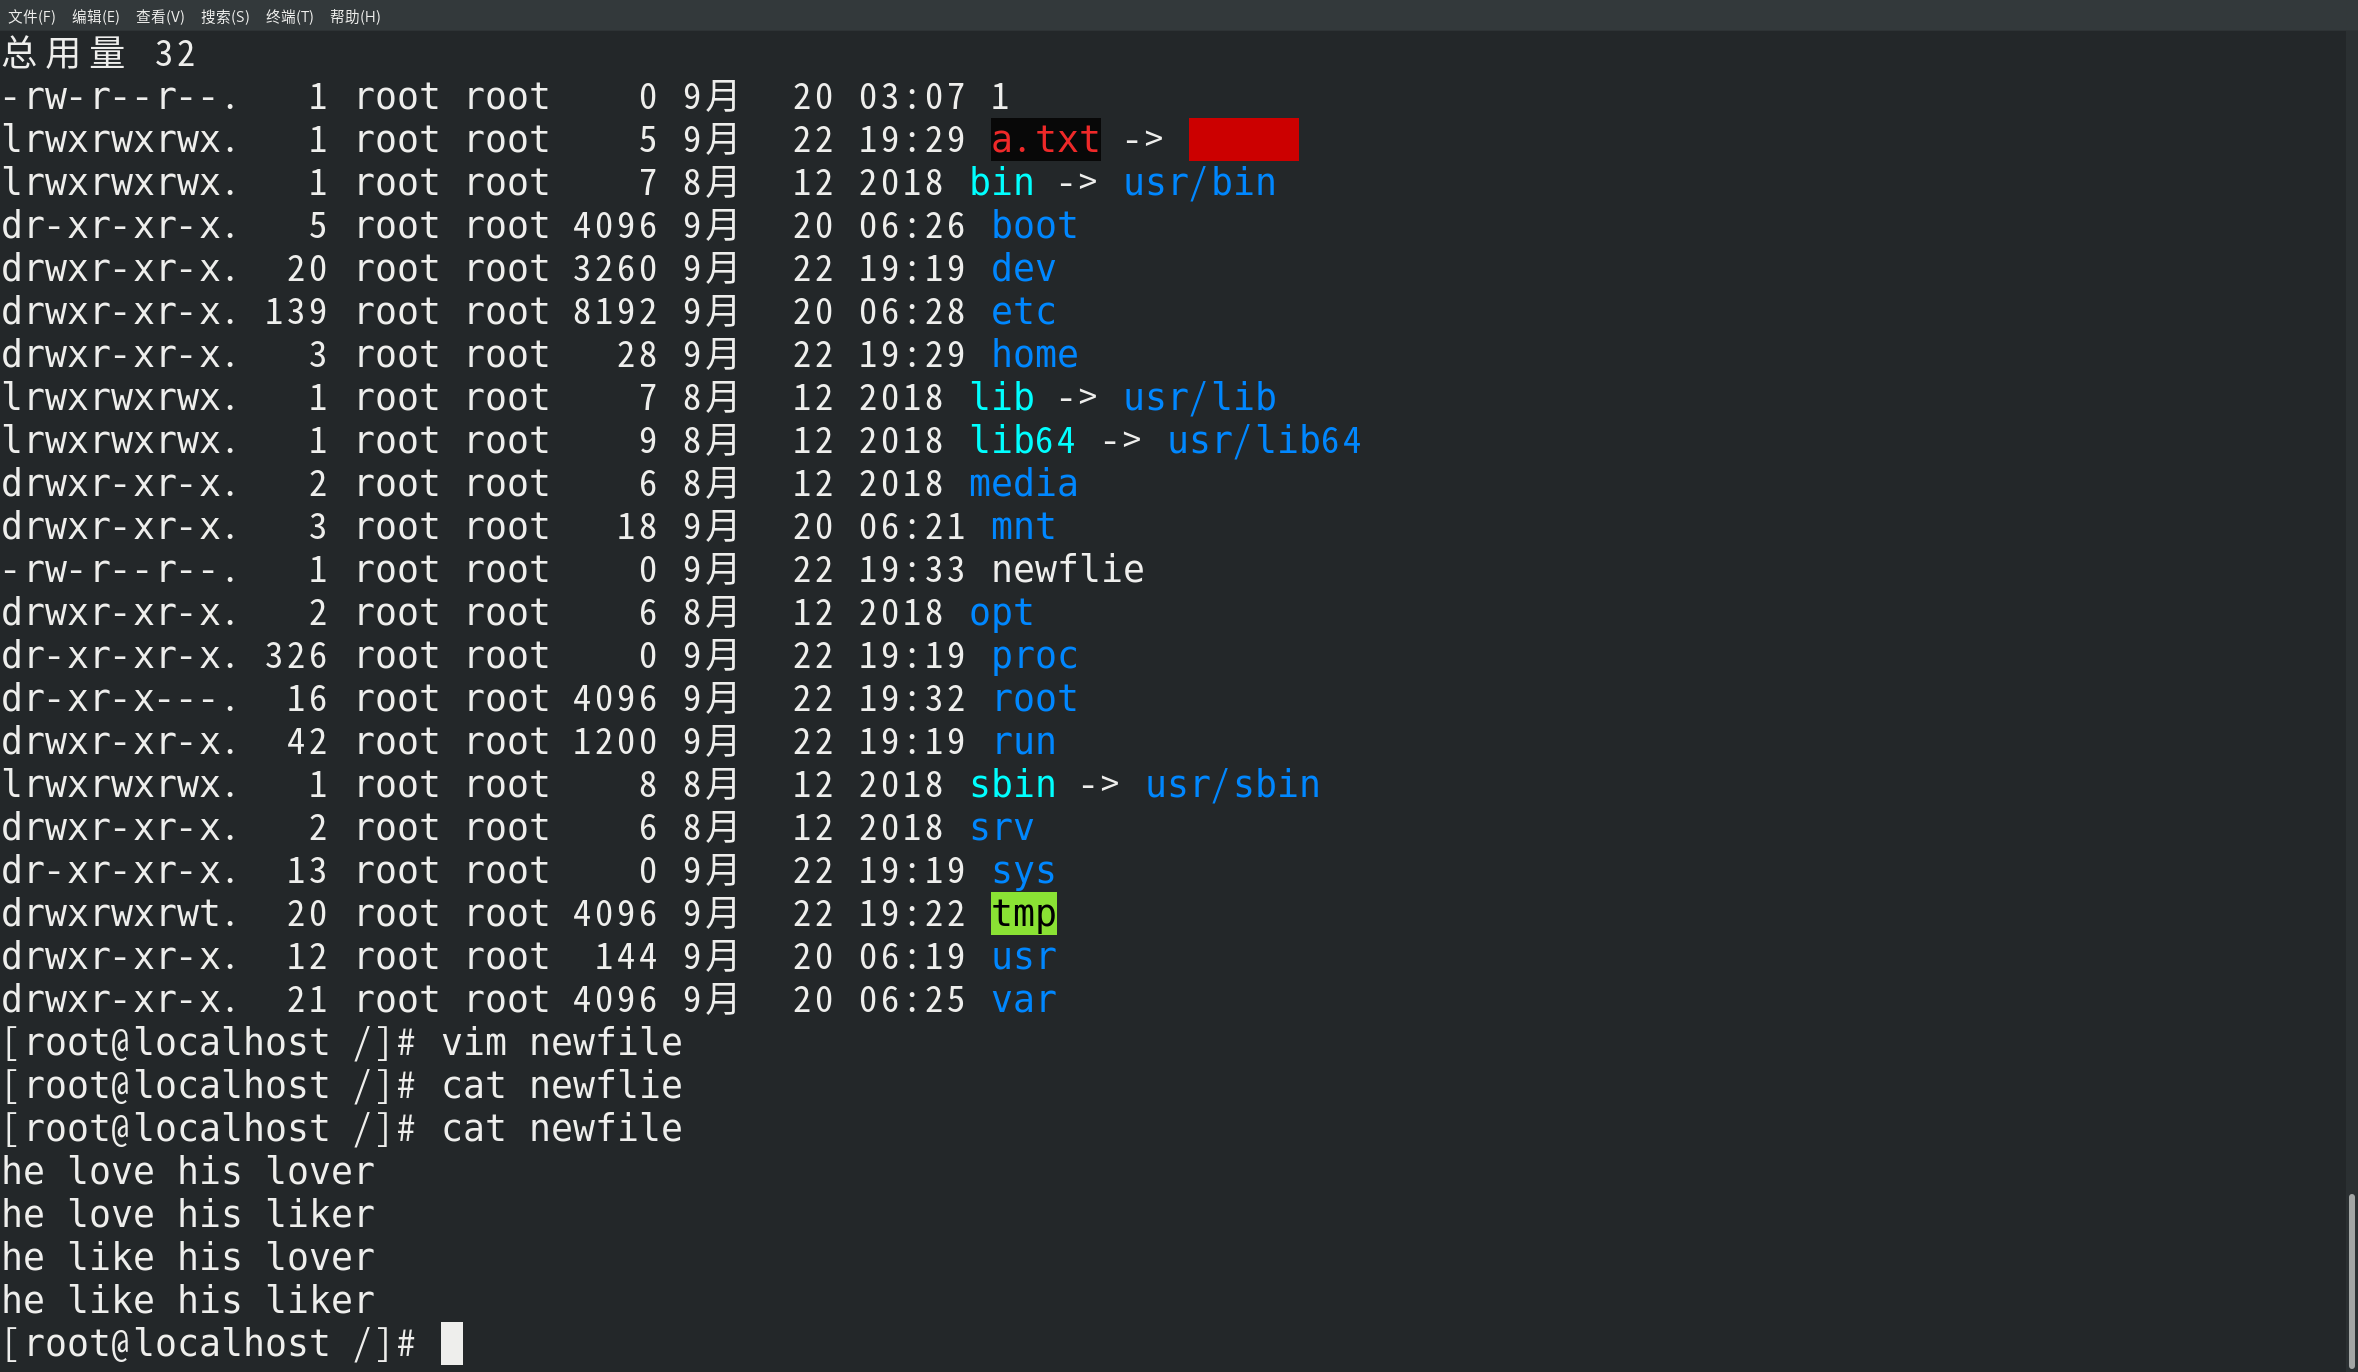This screenshot has height=1372, width=2358.
Task: Click the green highlighted tmp directory
Action: pos(1023,913)
